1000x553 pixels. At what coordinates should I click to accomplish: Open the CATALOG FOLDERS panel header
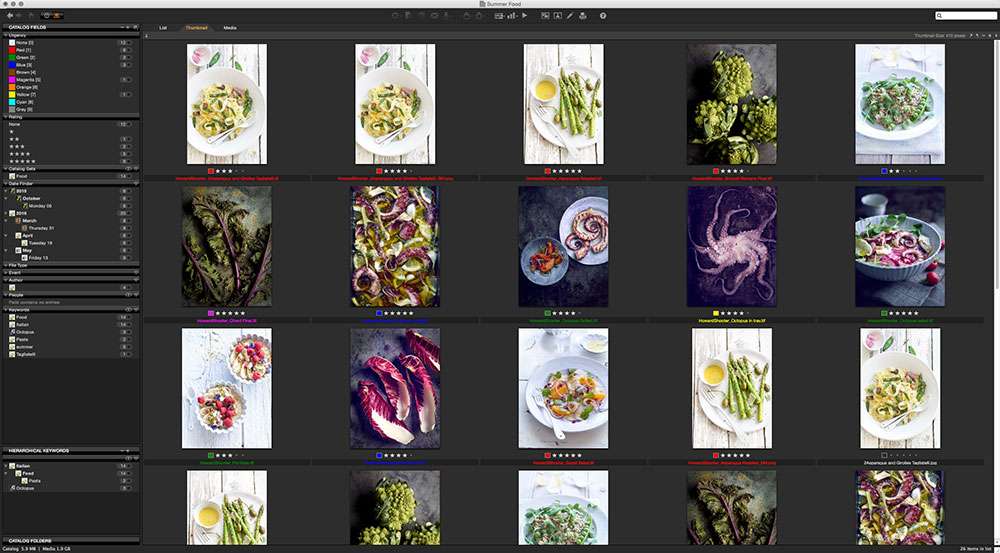coord(70,540)
